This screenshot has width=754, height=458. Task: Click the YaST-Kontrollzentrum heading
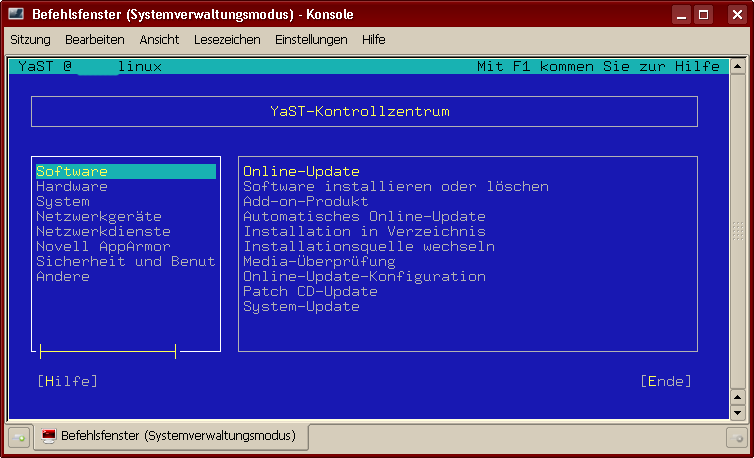[x=360, y=112]
